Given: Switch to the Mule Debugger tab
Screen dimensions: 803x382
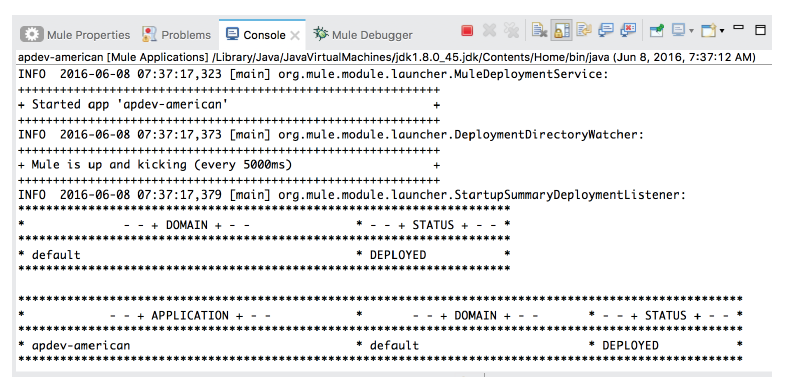Looking at the screenshot, I should 363,35.
